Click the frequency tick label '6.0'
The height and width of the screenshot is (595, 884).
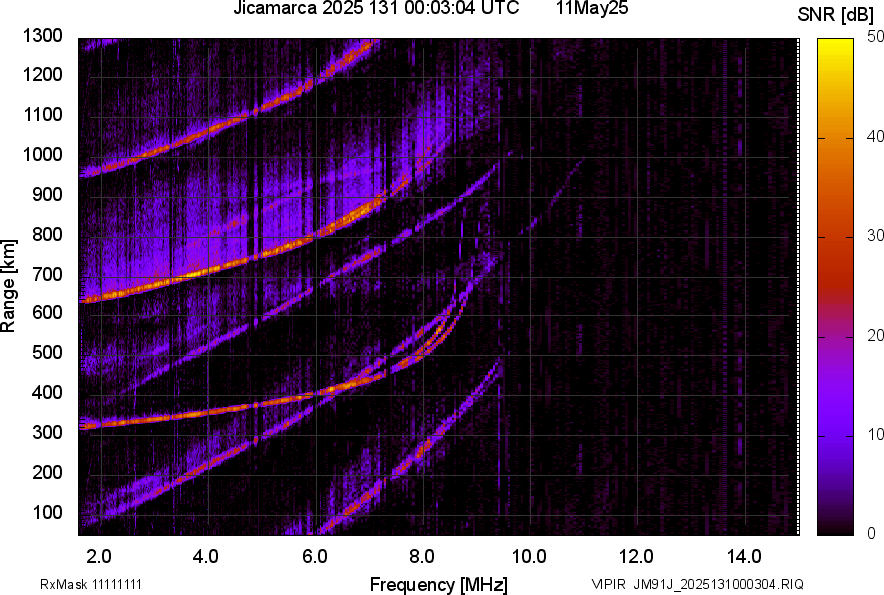(x=315, y=557)
